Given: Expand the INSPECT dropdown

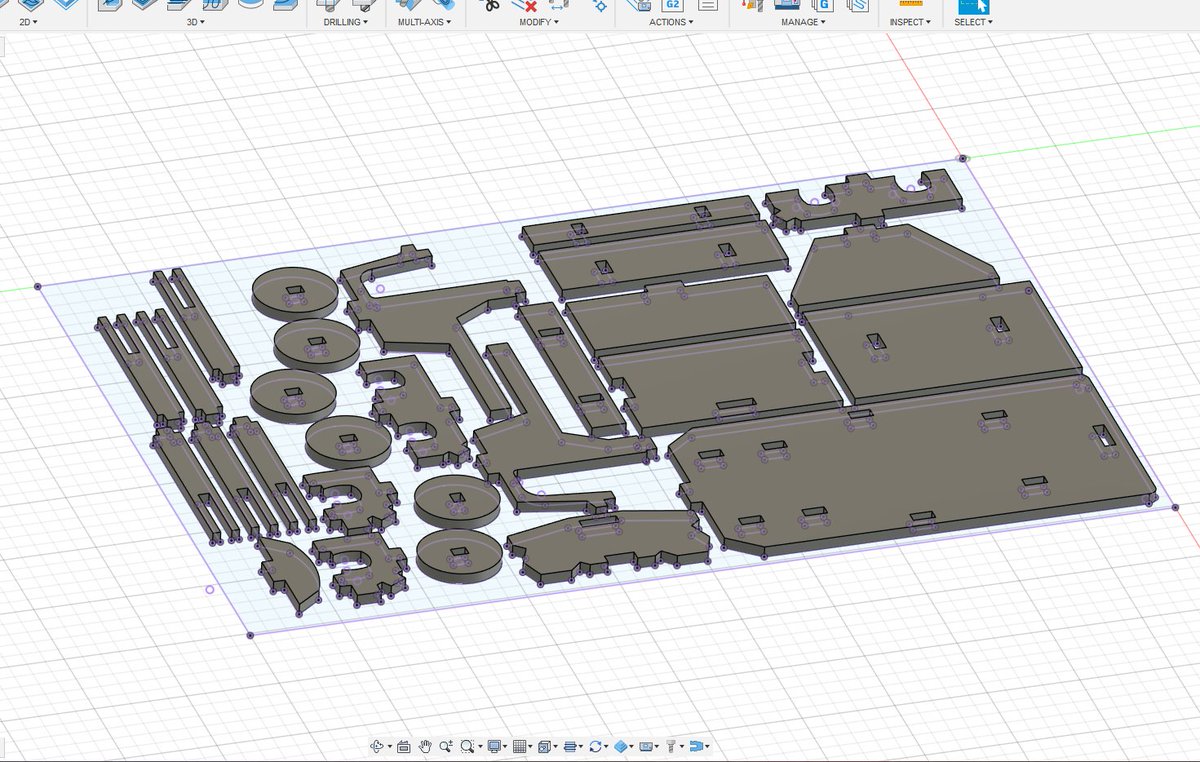Looking at the screenshot, I should (x=910, y=22).
